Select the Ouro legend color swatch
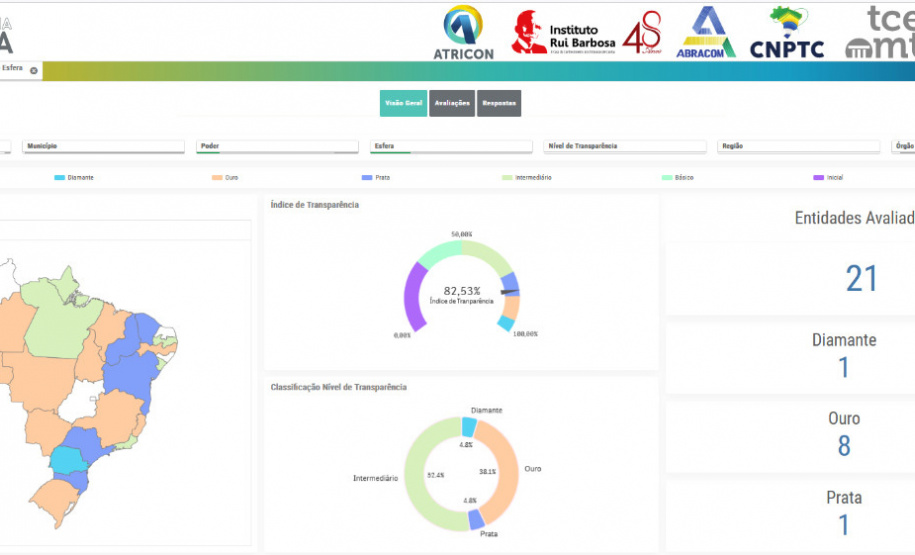This screenshot has height=555, width=915. (x=216, y=177)
